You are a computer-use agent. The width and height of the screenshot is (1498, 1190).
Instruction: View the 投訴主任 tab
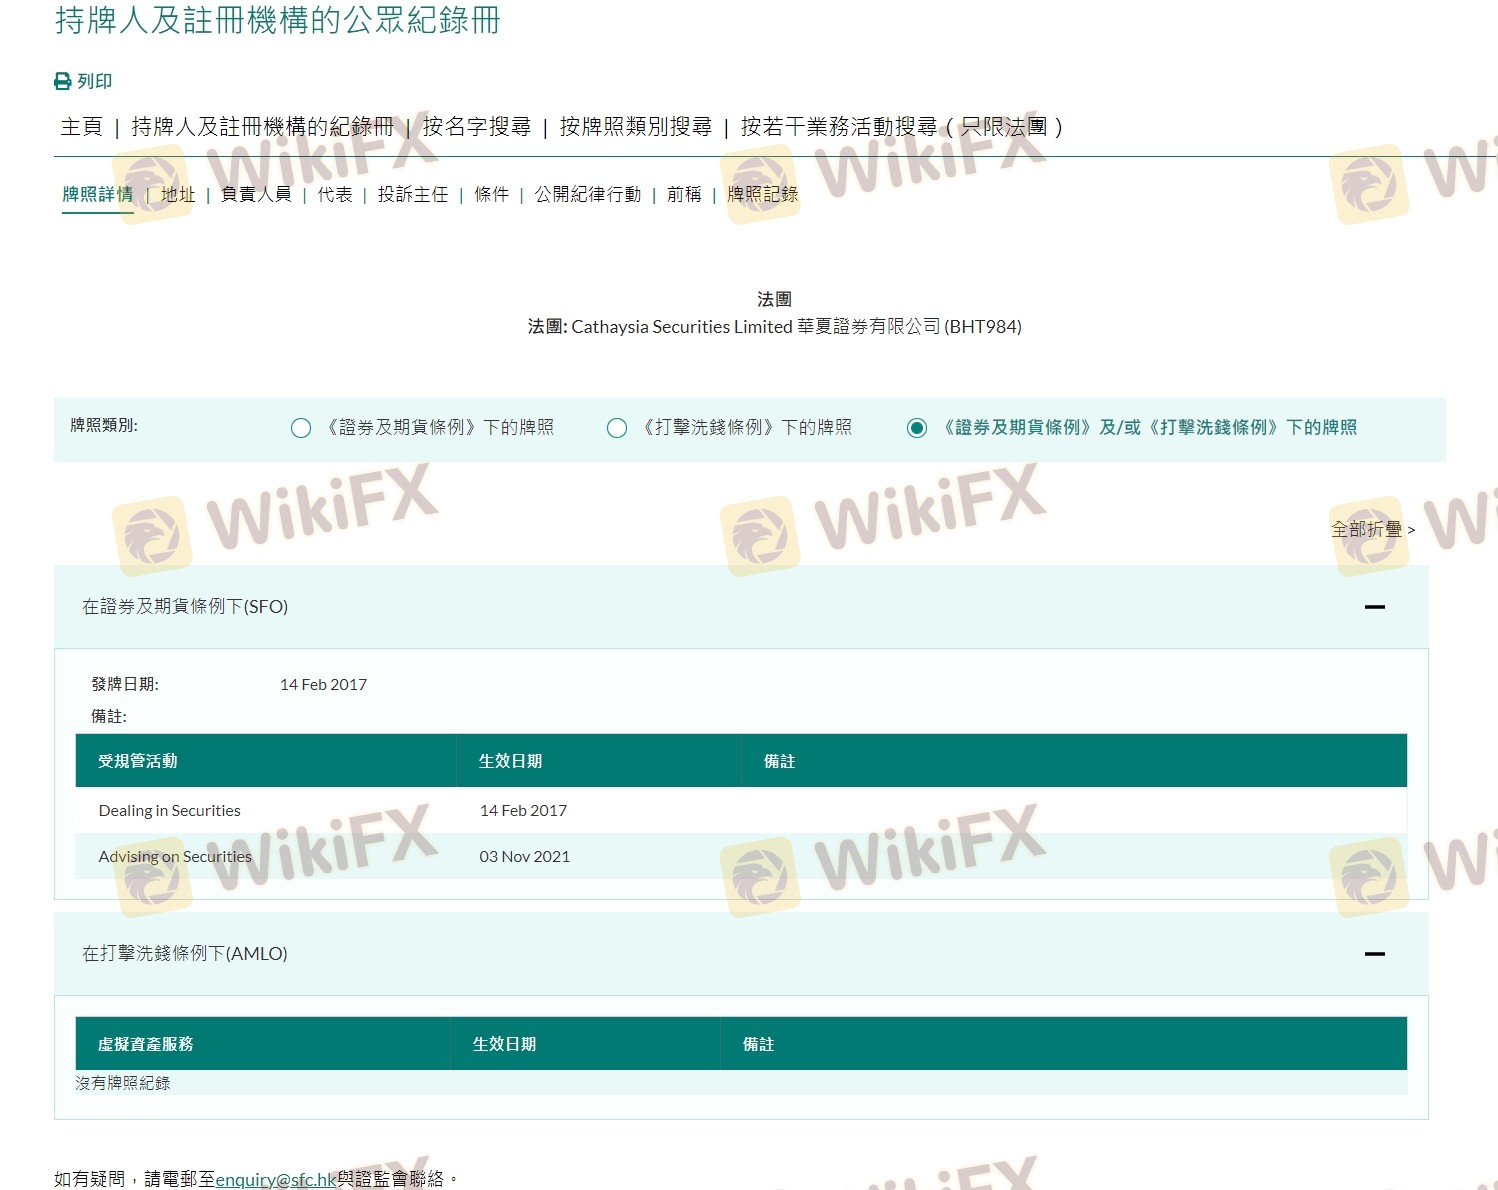[412, 194]
